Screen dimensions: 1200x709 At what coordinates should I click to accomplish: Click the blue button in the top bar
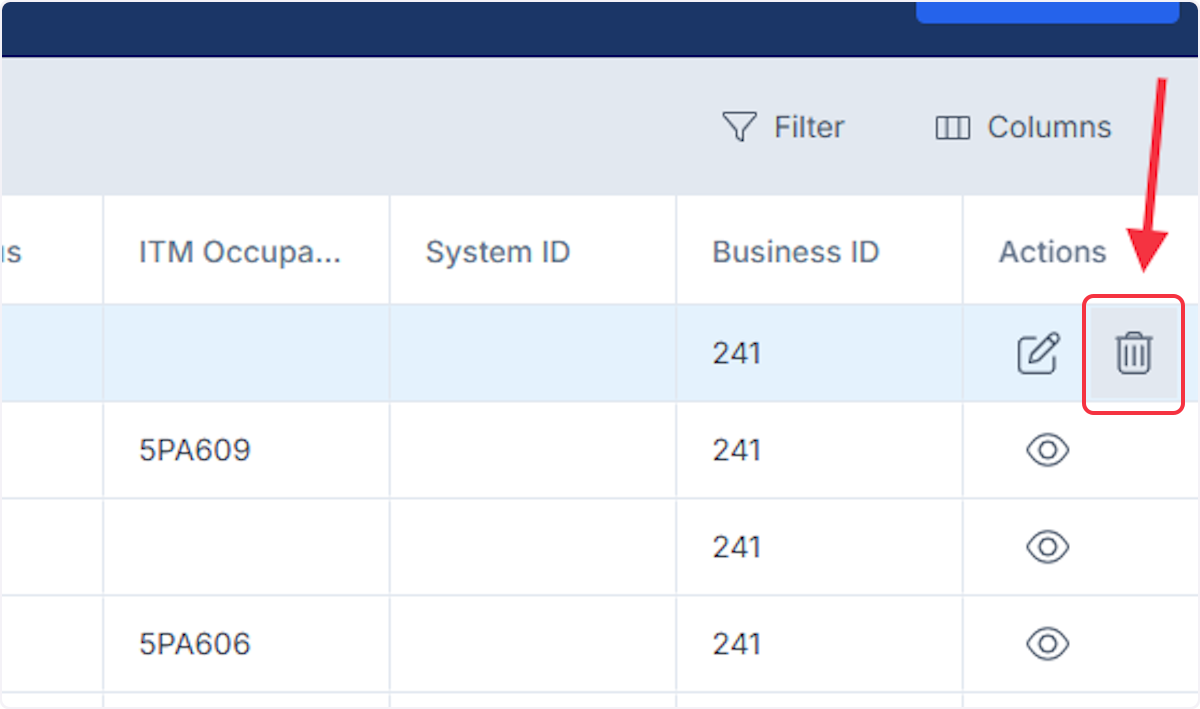(x=1047, y=11)
